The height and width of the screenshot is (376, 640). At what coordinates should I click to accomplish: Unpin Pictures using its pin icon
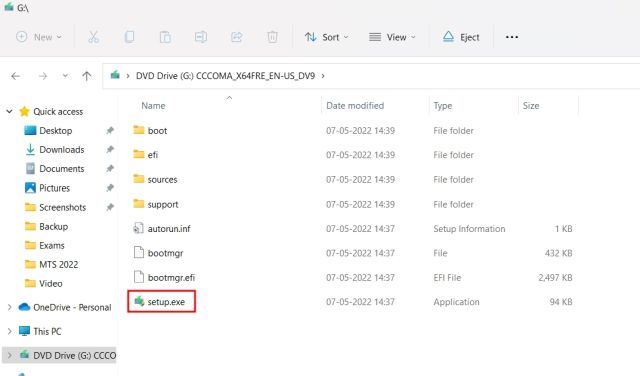[110, 188]
